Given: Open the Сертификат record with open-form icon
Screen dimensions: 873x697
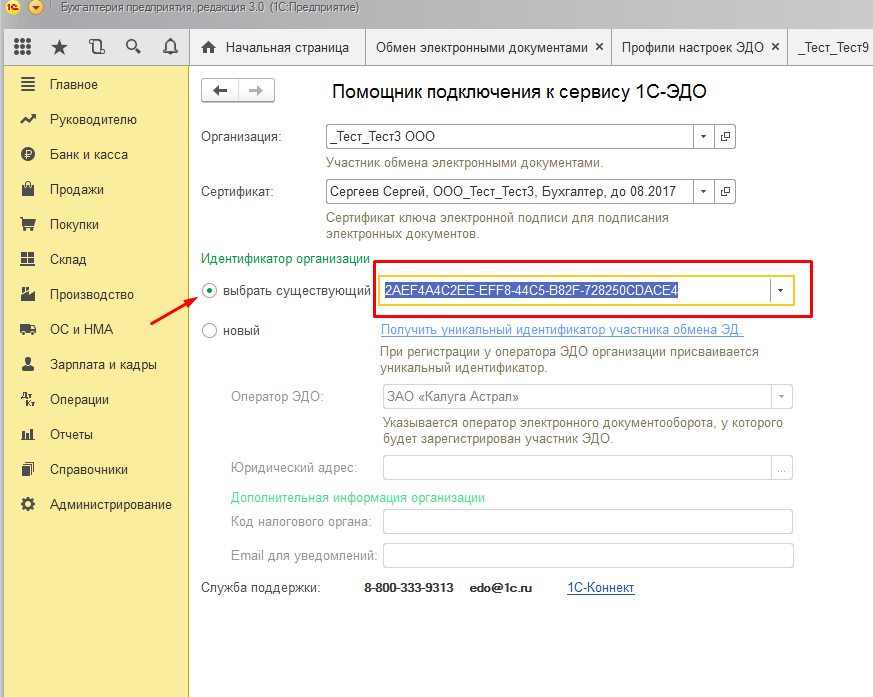Looking at the screenshot, I should point(725,192).
